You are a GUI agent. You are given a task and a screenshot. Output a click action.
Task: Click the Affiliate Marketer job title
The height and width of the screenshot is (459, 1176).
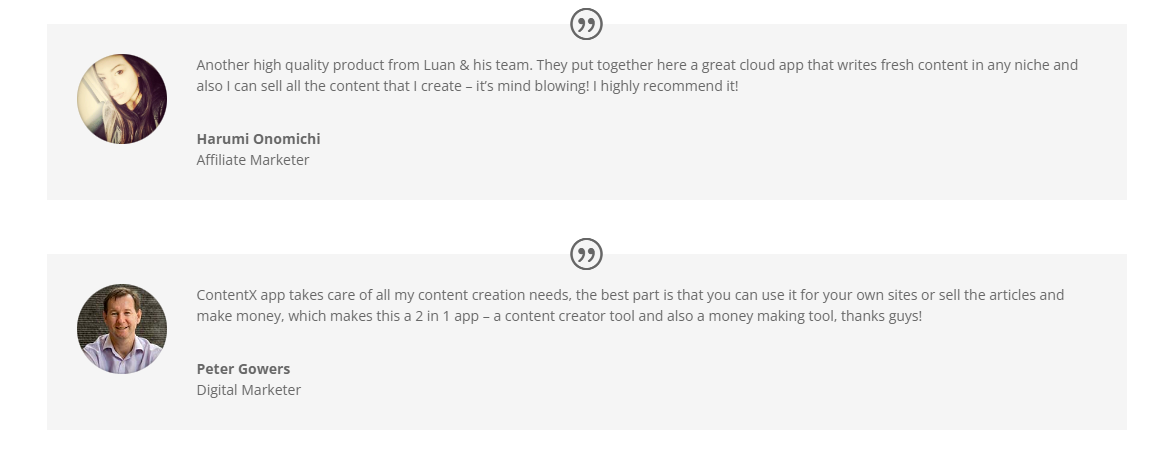click(x=253, y=160)
